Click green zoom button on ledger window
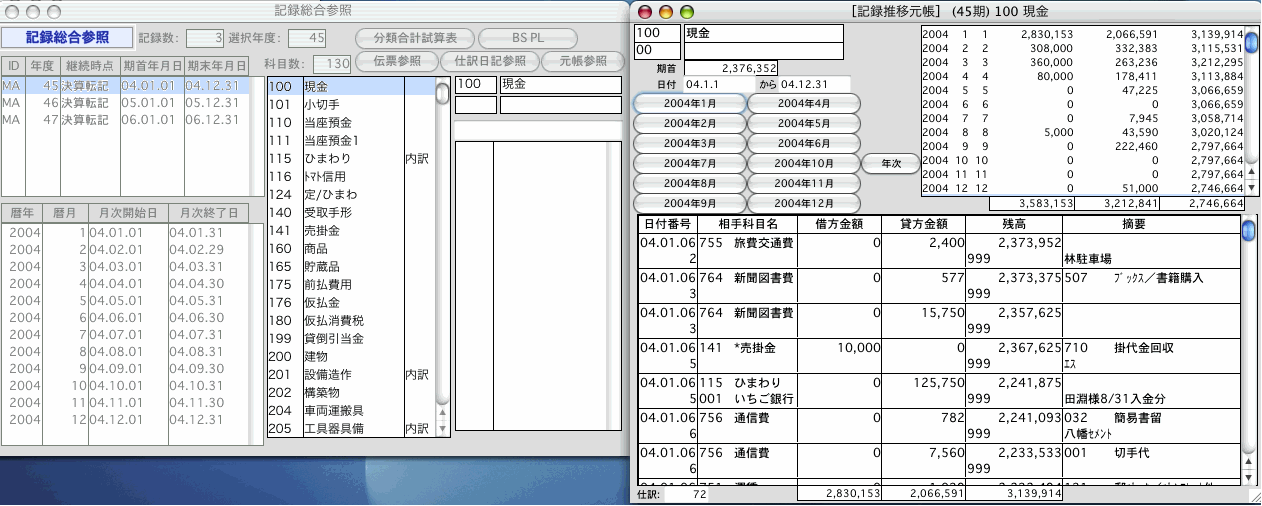The width and height of the screenshot is (1262, 506). [x=686, y=12]
